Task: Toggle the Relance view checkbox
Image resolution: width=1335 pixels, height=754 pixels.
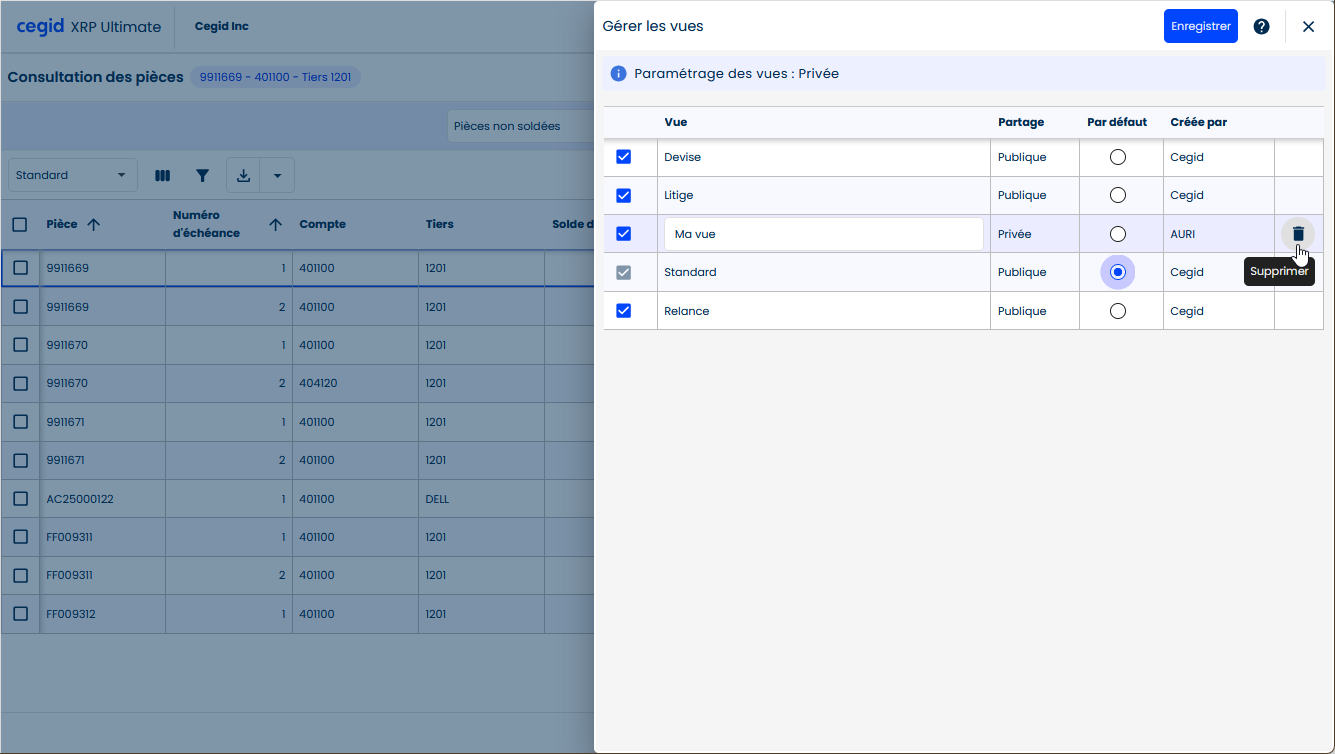Action: tap(623, 311)
